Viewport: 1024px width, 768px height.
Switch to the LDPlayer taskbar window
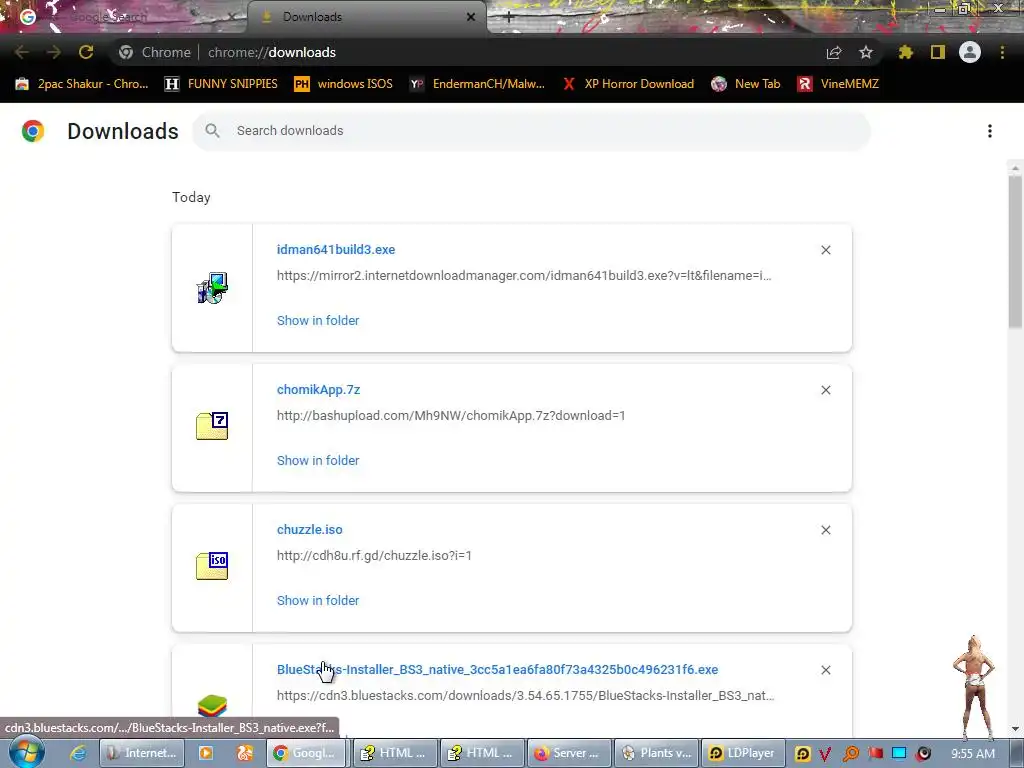[x=743, y=753]
